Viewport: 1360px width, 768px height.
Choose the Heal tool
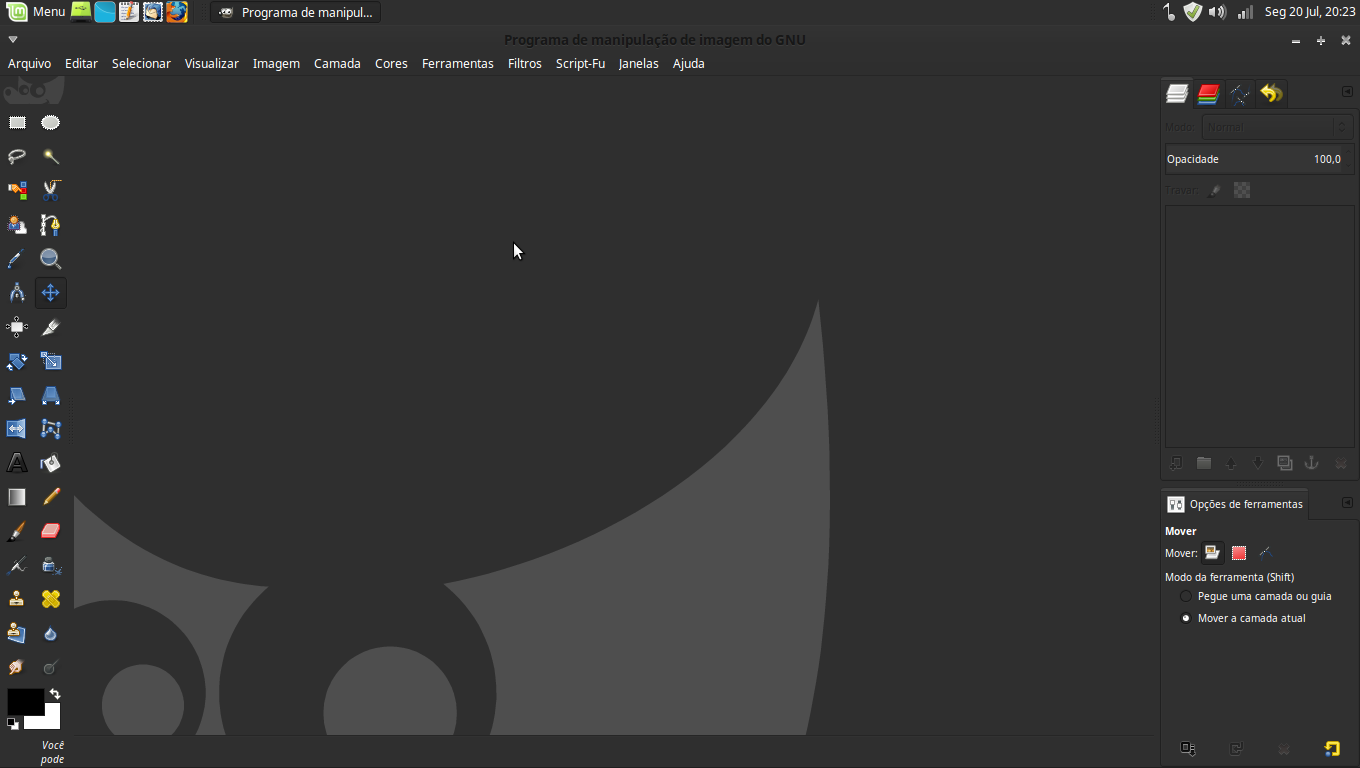[51, 599]
